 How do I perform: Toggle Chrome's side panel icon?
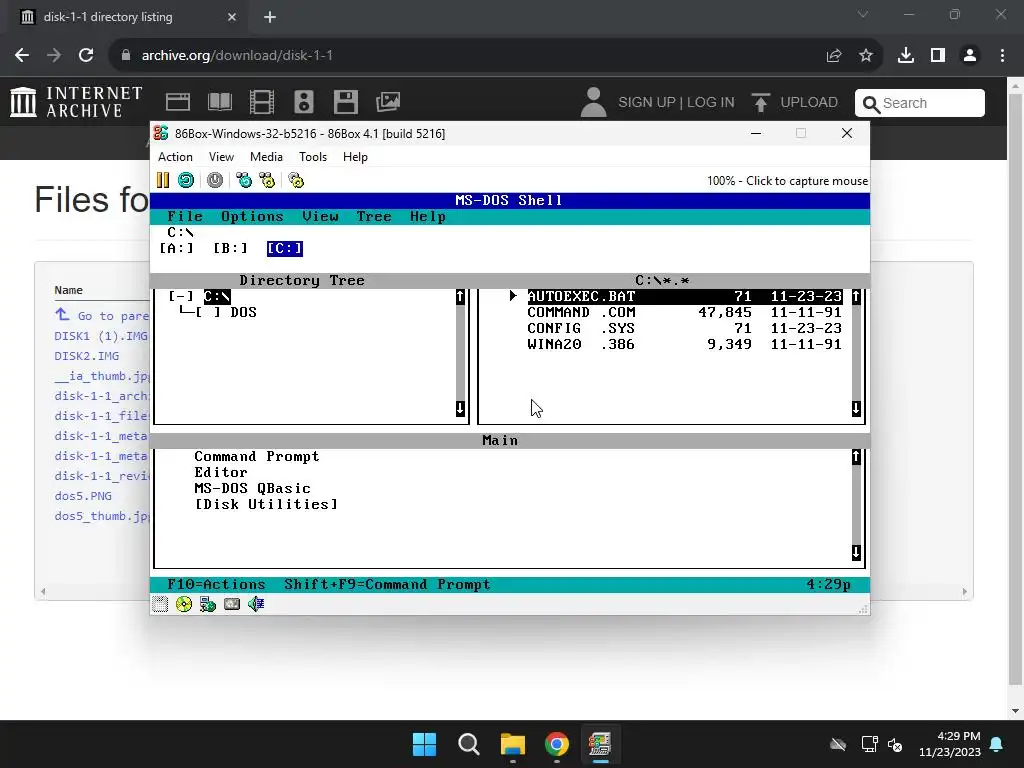(938, 56)
